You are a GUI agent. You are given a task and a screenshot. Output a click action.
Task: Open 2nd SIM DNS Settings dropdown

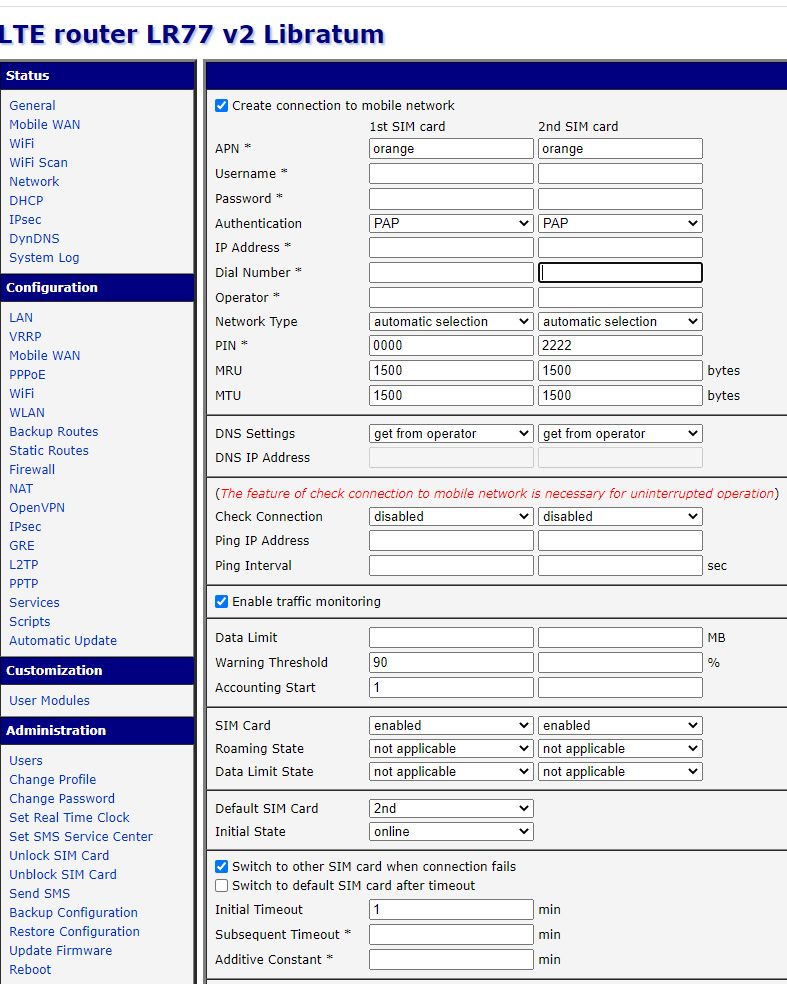coord(620,433)
